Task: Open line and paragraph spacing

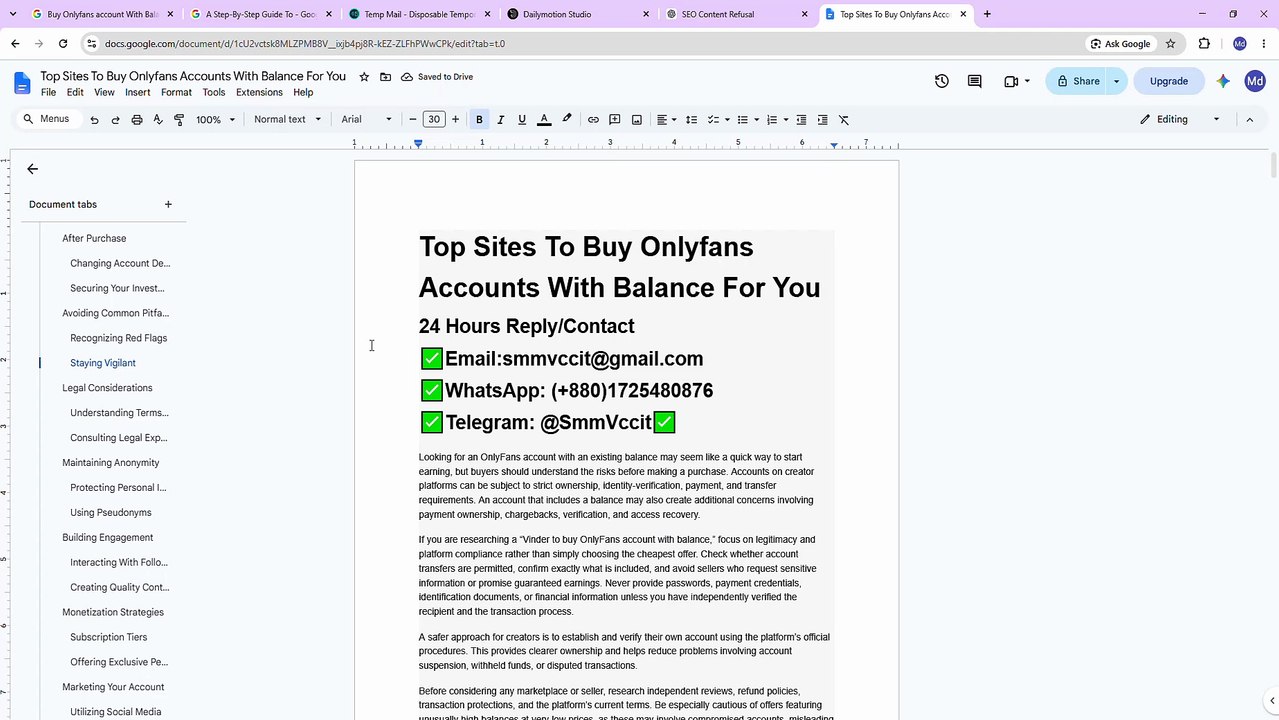Action: pos(691,119)
